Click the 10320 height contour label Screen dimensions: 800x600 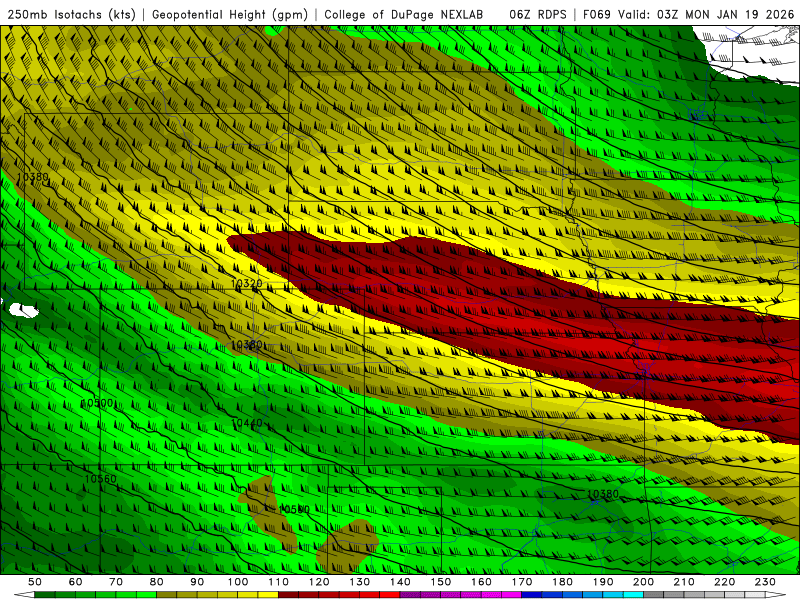coord(246,283)
